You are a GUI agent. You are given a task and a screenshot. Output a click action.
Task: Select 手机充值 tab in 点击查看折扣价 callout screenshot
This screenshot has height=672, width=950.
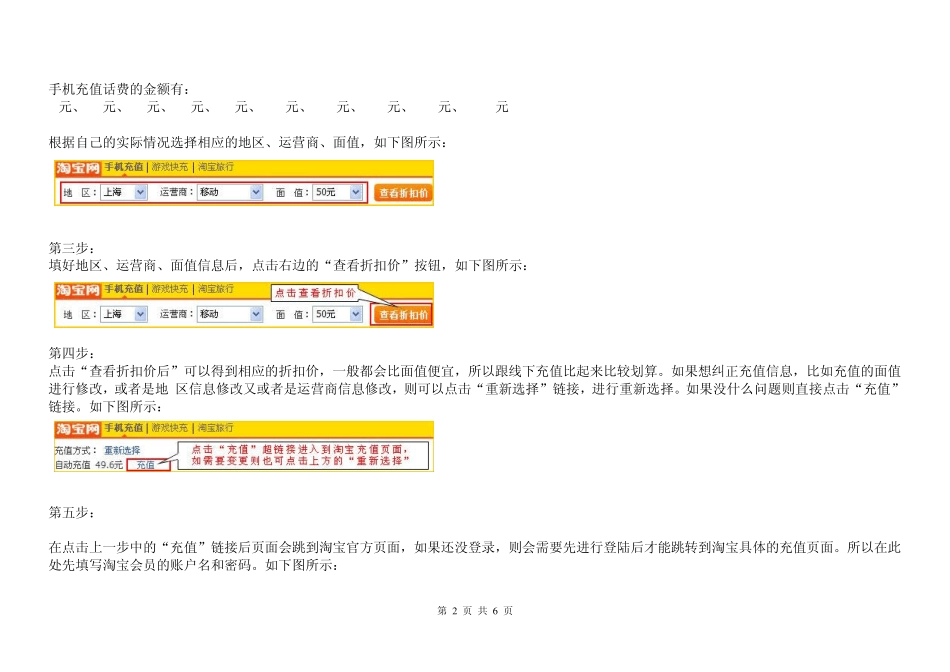(x=124, y=289)
